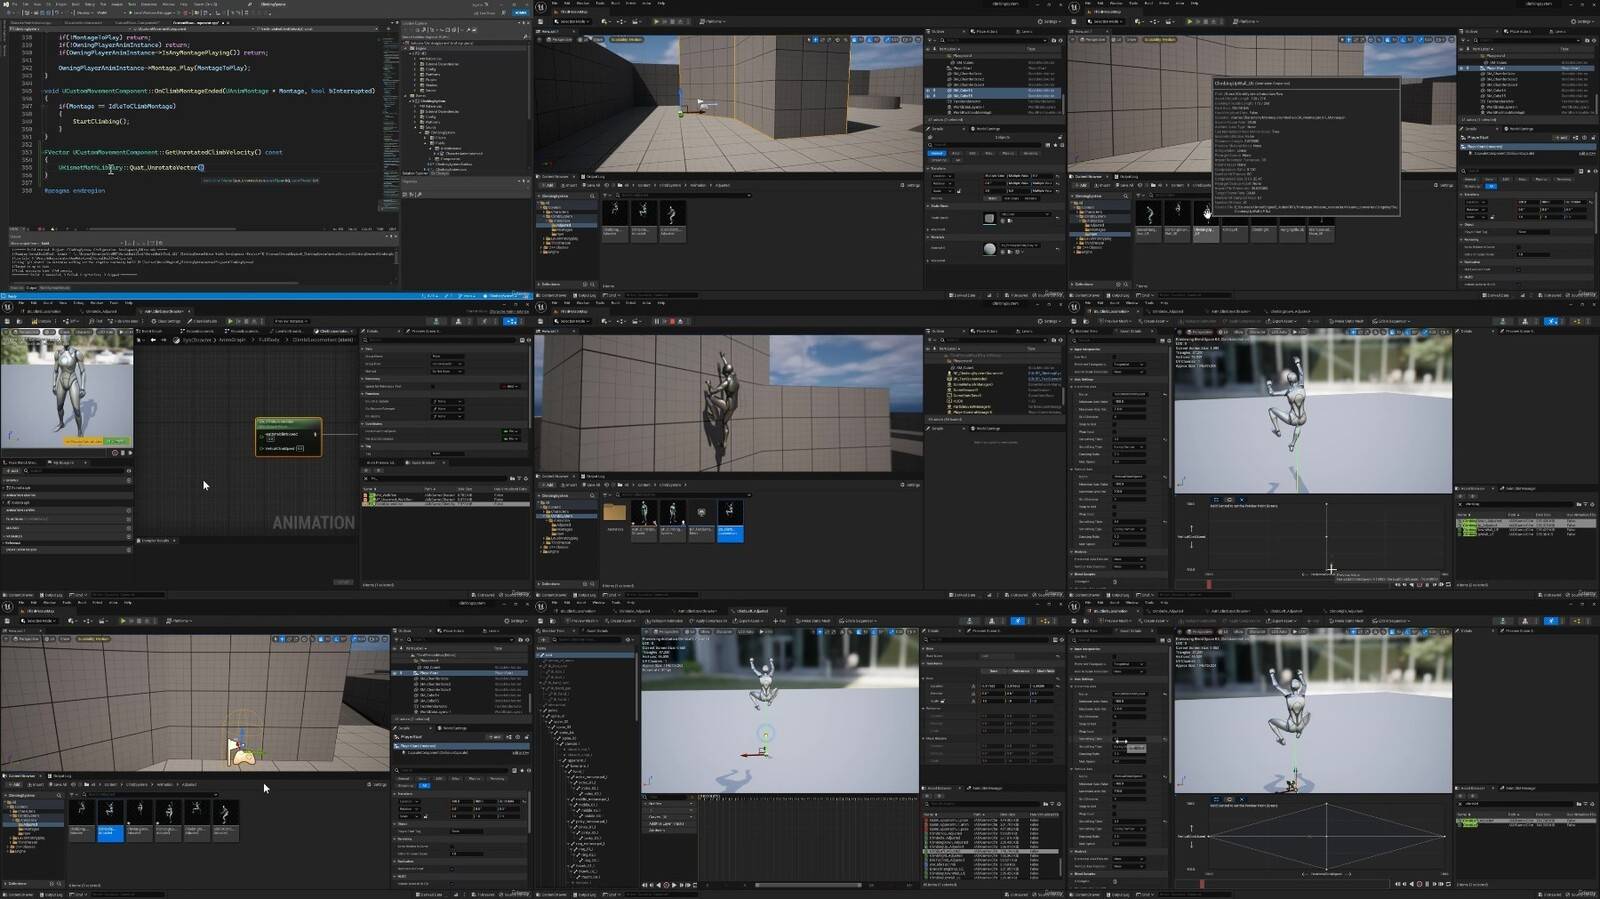Viewport: 1600px width, 899px height.
Task: Stop the play session with the red button in the climbing character editor
Action: pyautogui.click(x=672, y=321)
